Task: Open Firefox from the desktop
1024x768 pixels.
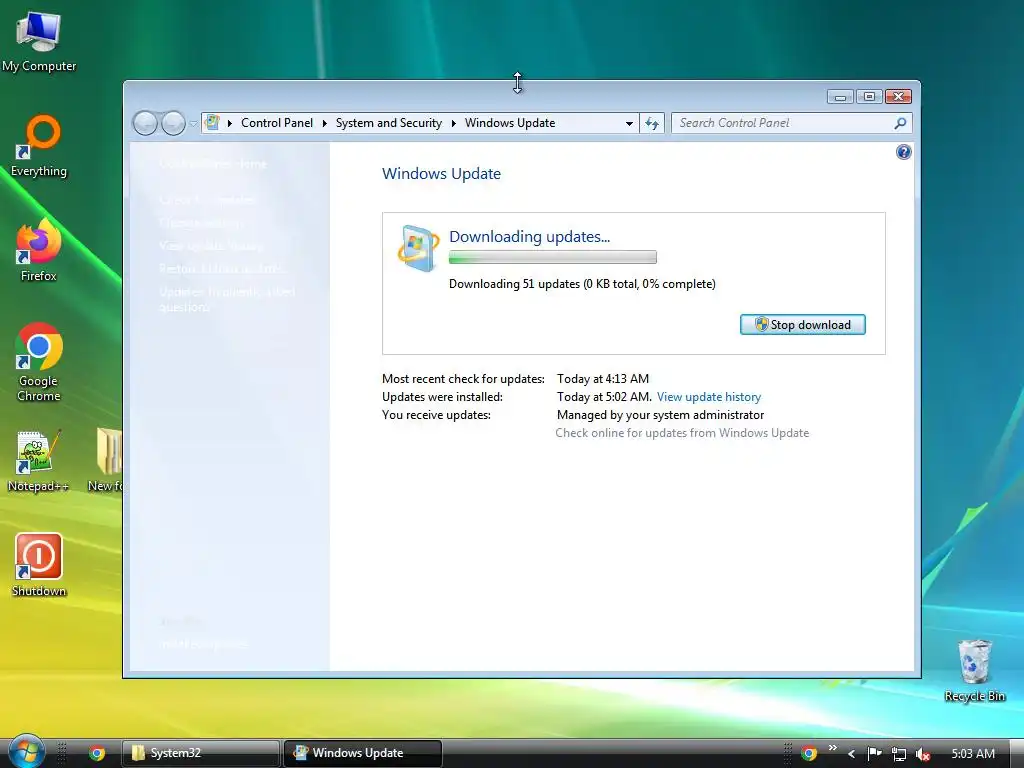Action: (39, 251)
